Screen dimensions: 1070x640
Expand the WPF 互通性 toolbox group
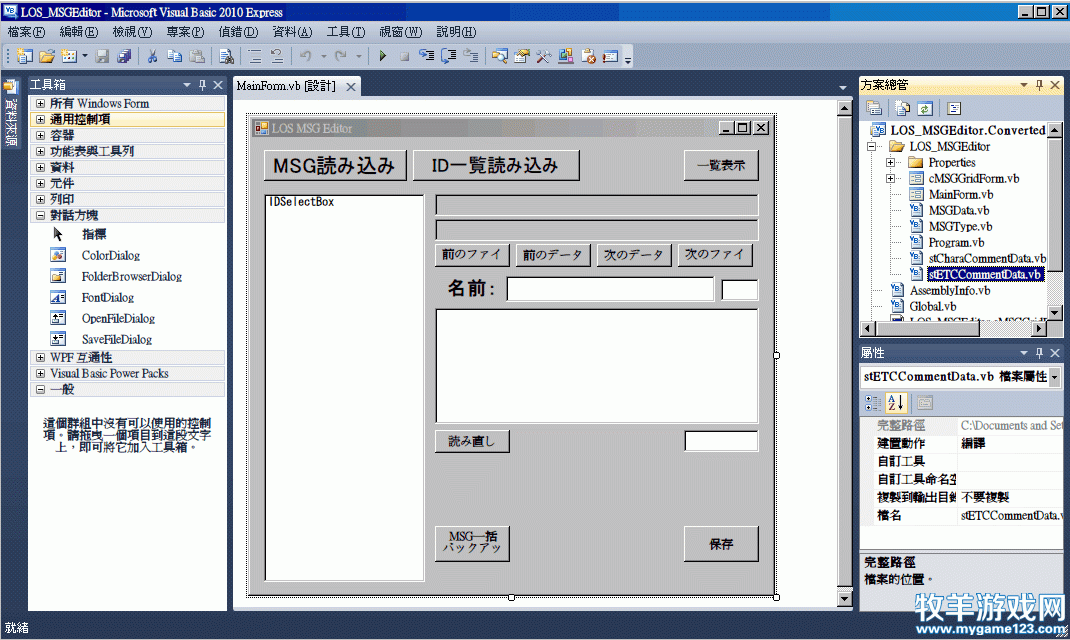pos(40,358)
